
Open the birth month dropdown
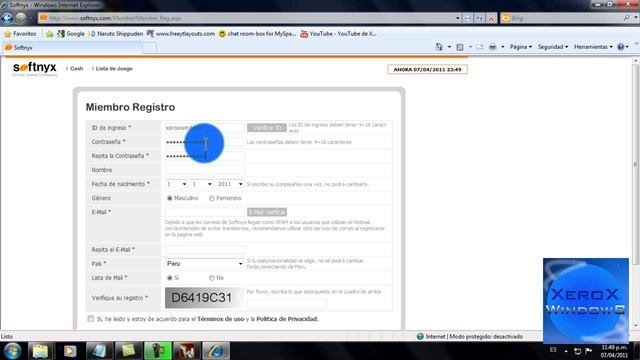pyautogui.click(x=202, y=184)
